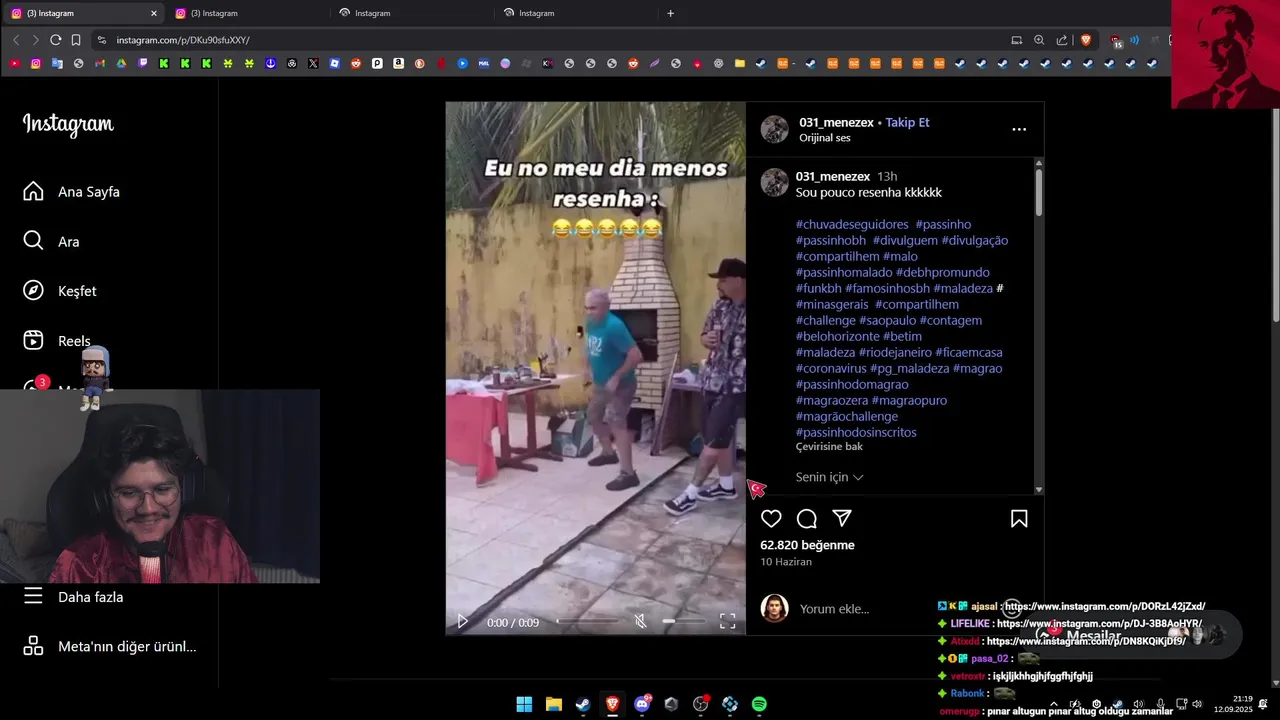The image size is (1280, 720).
Task: Open Ana Sayfa in Instagram sidebar
Action: pos(72,191)
